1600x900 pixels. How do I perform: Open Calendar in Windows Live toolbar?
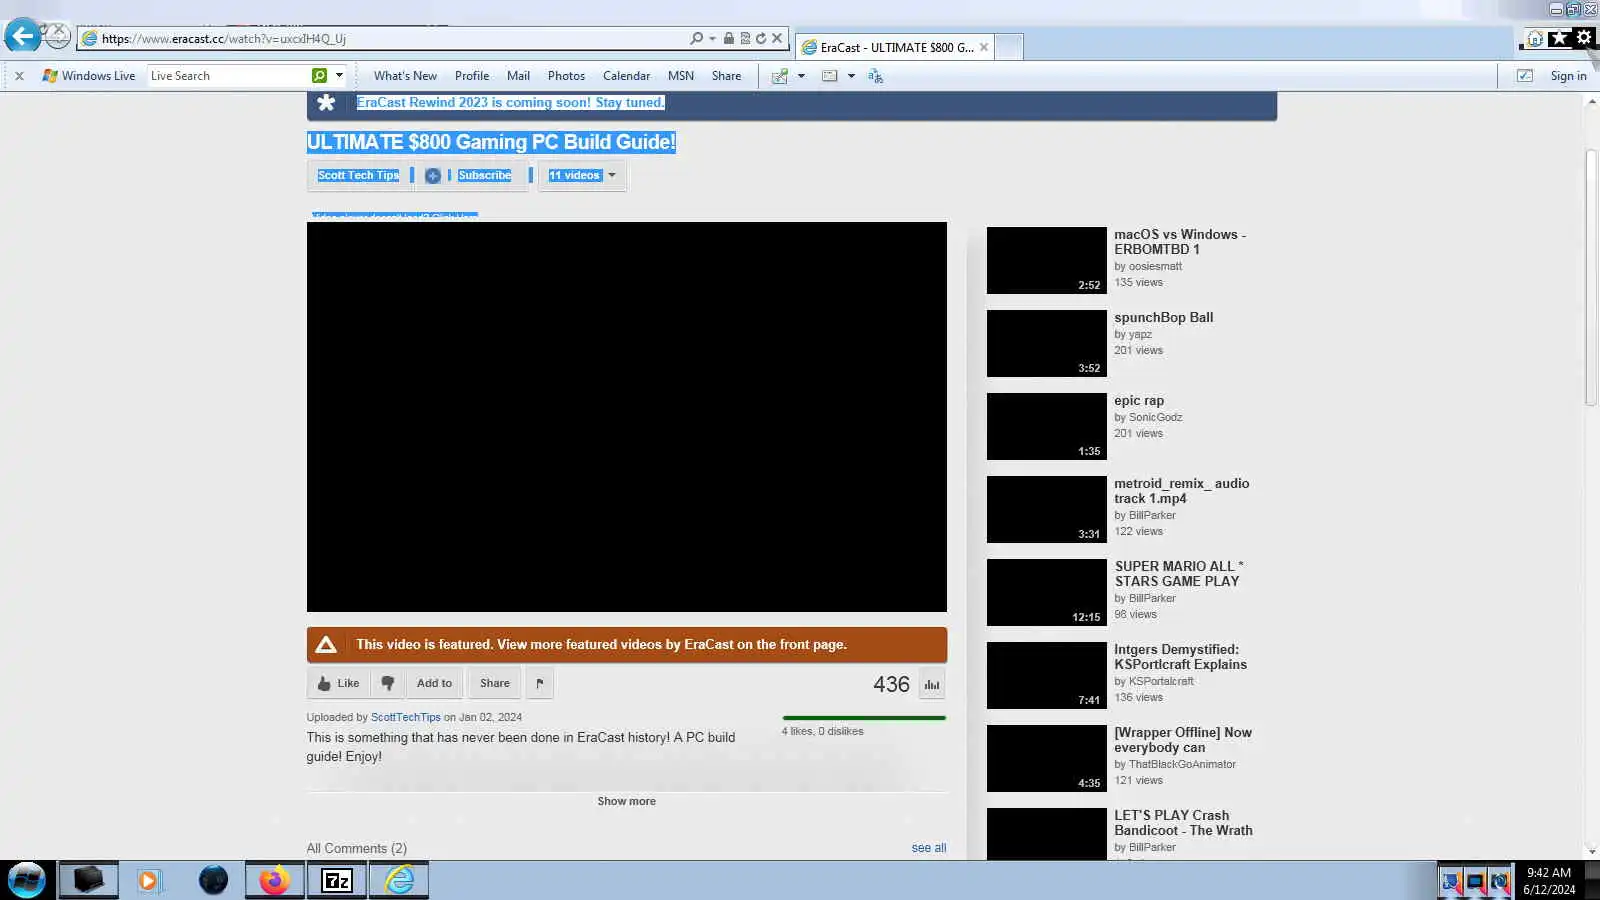tap(626, 76)
